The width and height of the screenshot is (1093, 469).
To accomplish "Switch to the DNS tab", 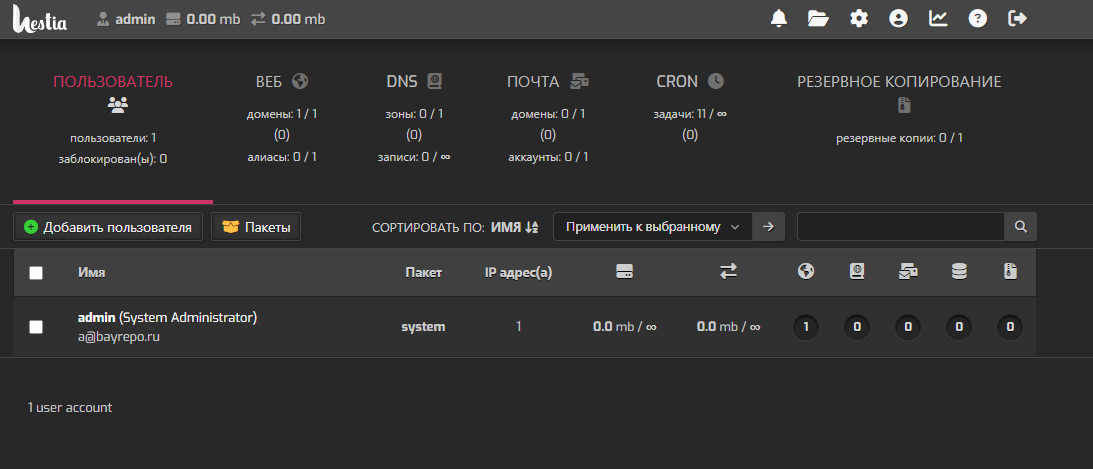I will coord(414,82).
